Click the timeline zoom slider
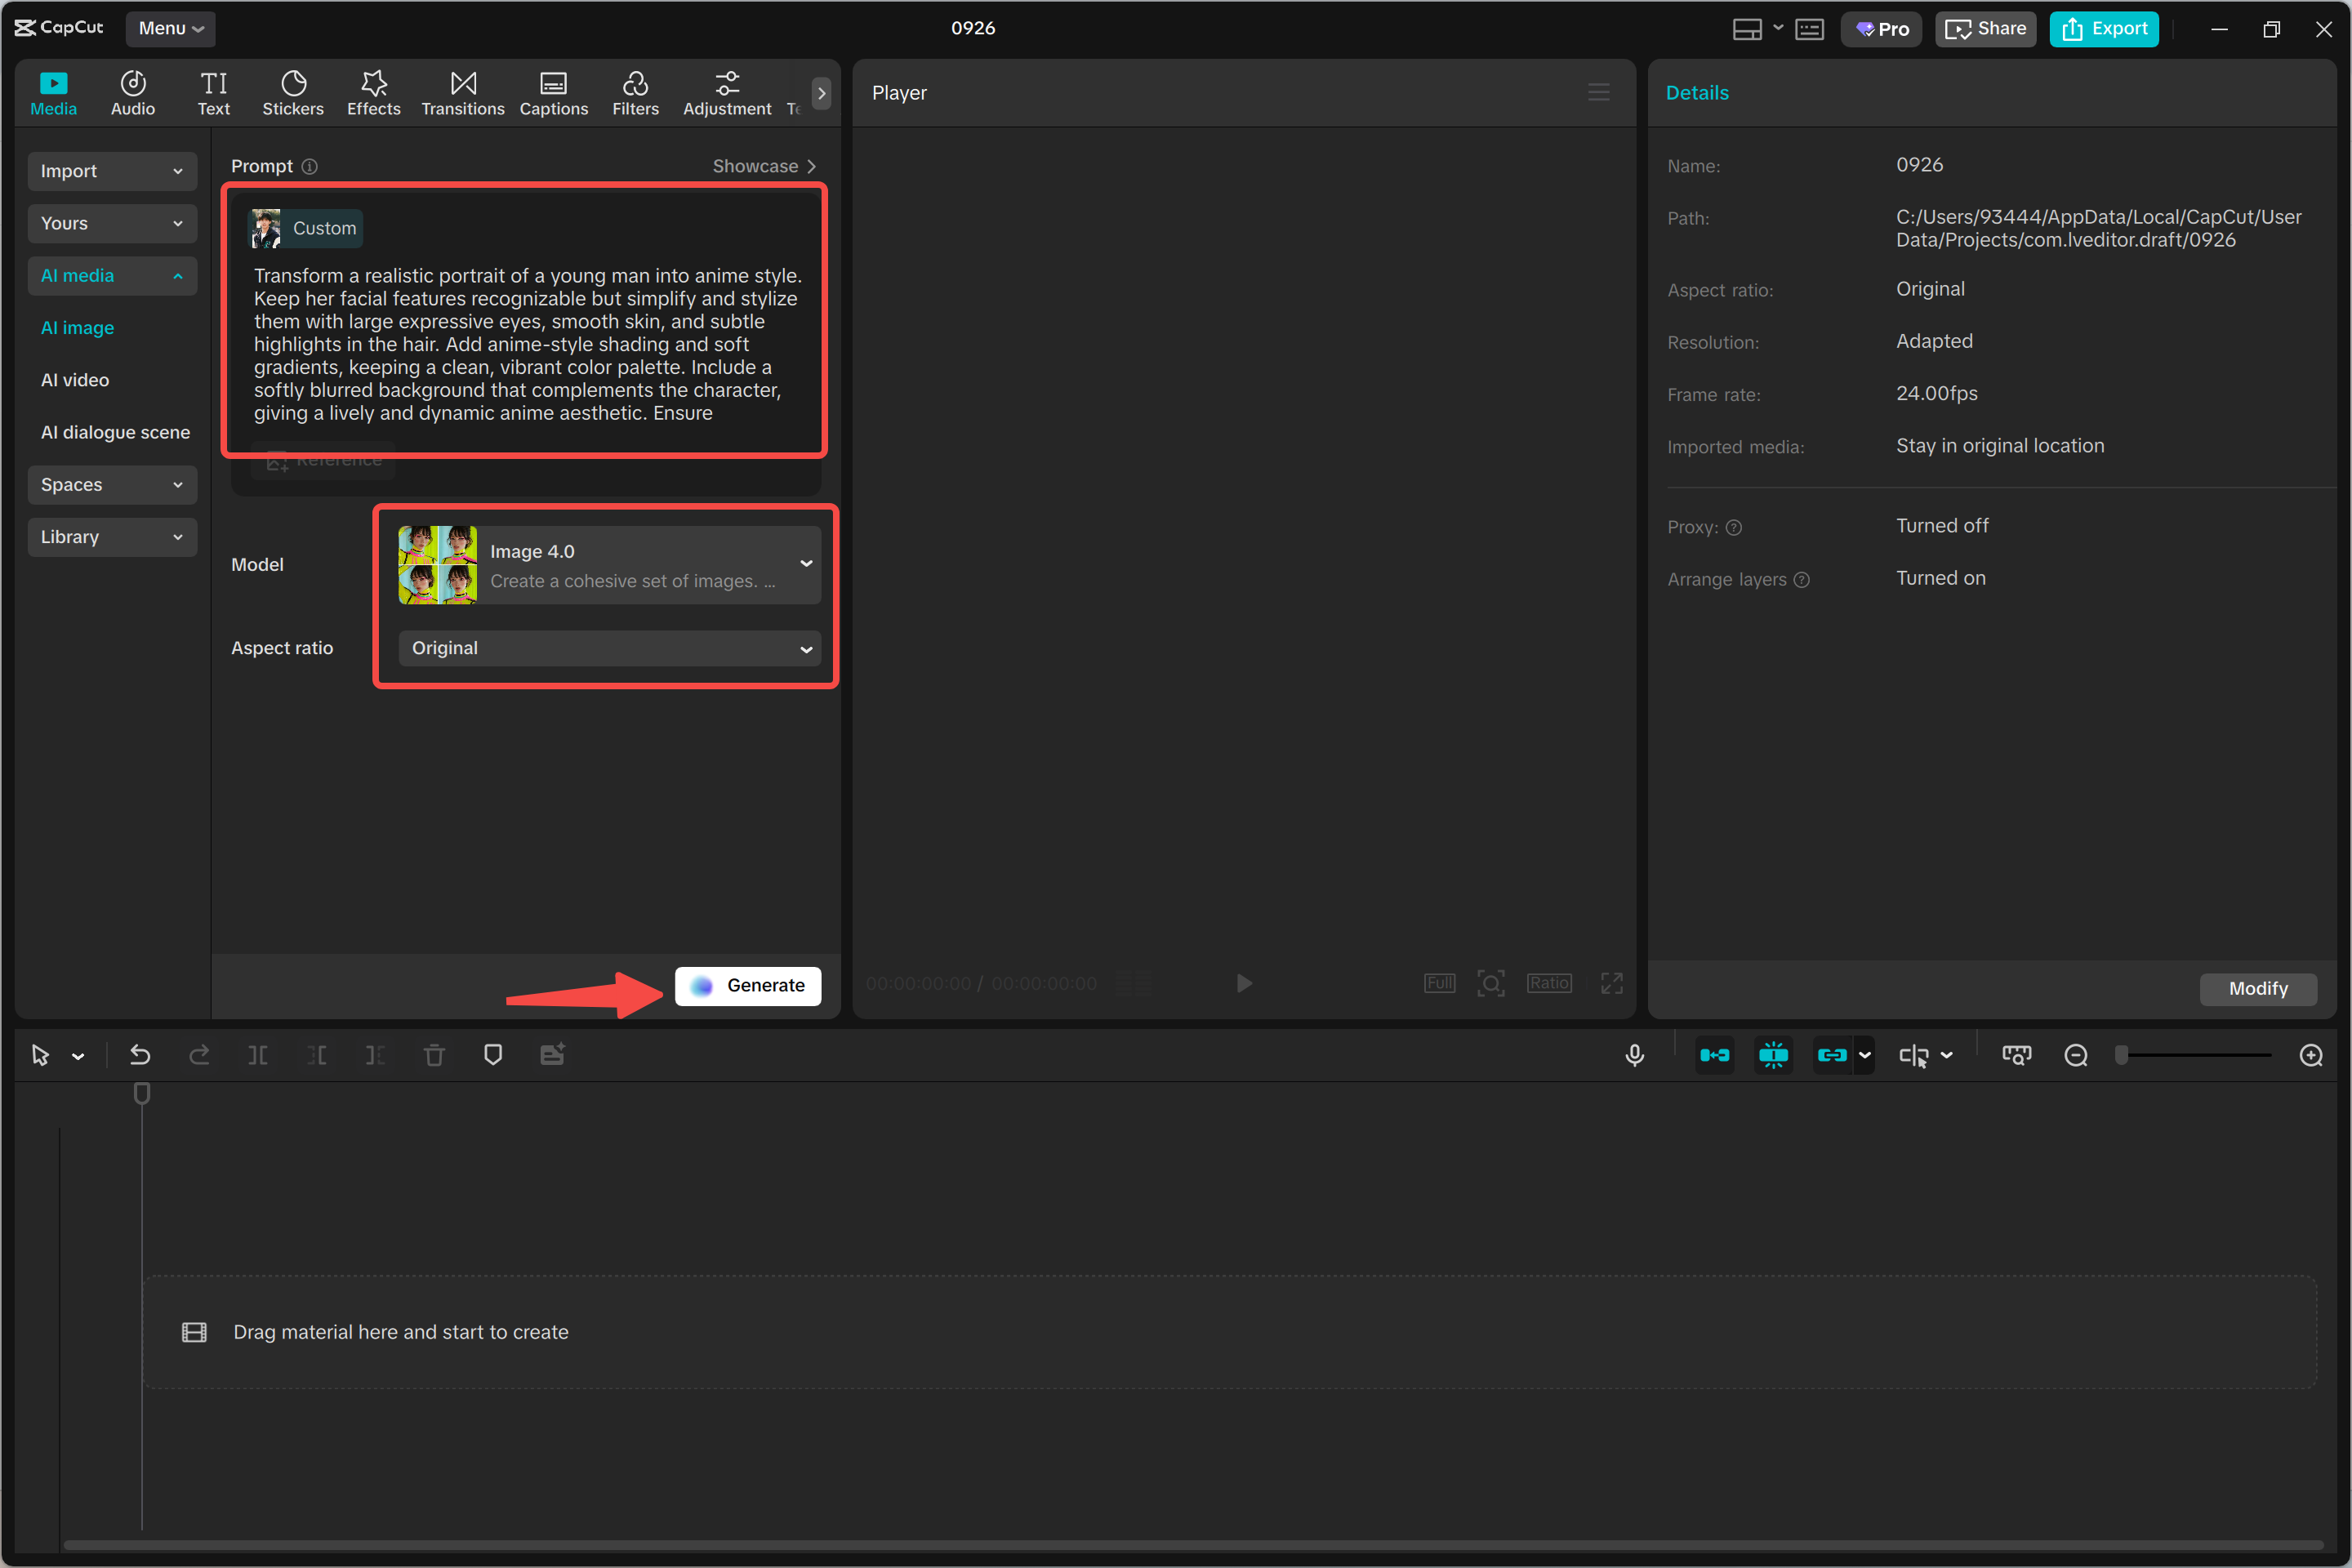The width and height of the screenshot is (2352, 1568). coord(2195,1055)
